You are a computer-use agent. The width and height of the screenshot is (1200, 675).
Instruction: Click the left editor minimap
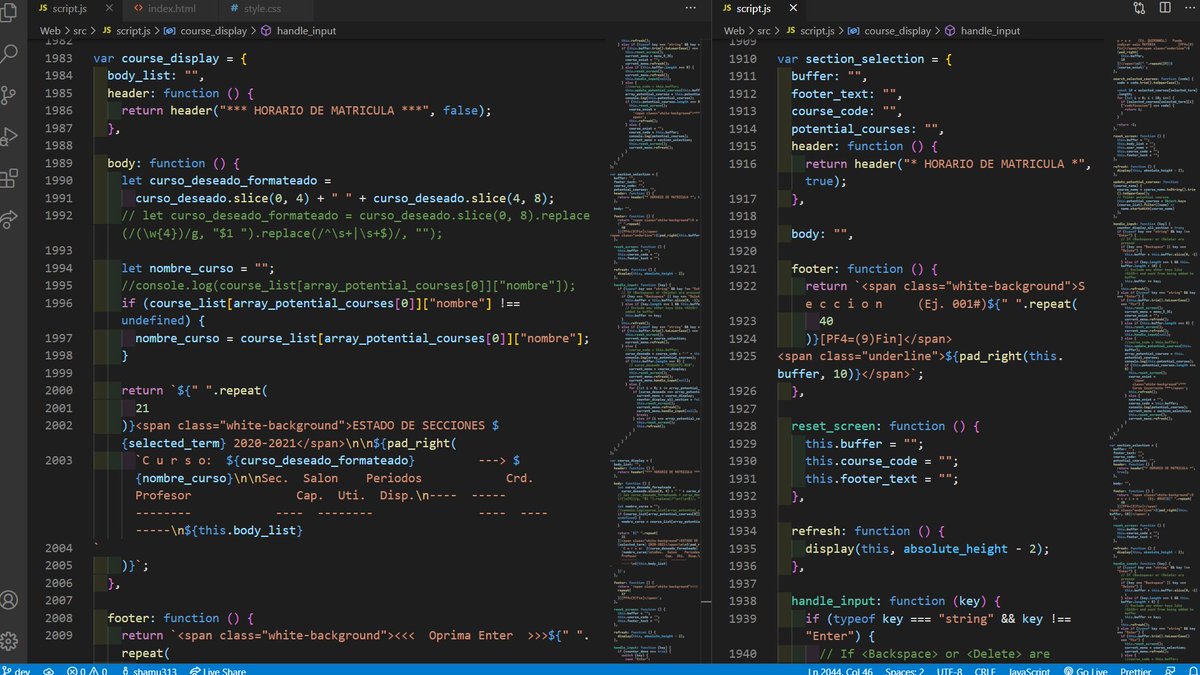click(x=655, y=350)
